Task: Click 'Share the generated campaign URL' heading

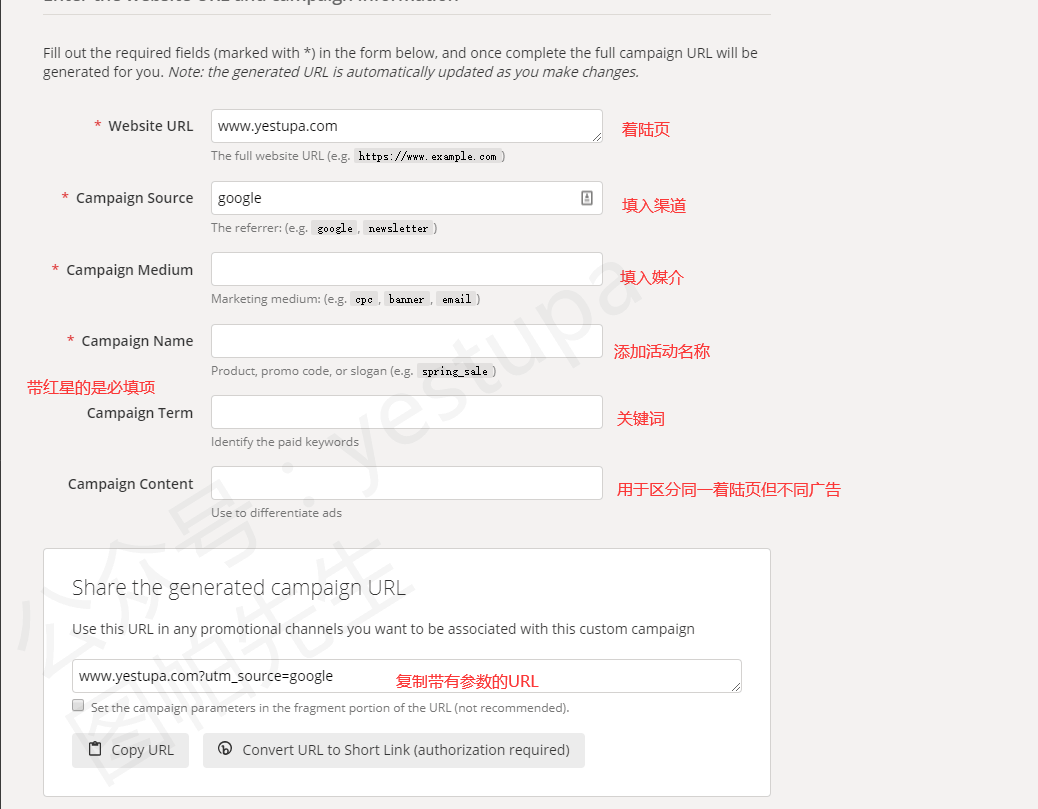Action: [x=239, y=588]
